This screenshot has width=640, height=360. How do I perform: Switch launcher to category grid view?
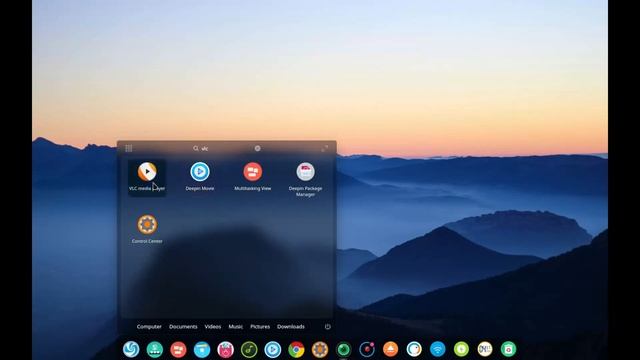pyautogui.click(x=129, y=148)
